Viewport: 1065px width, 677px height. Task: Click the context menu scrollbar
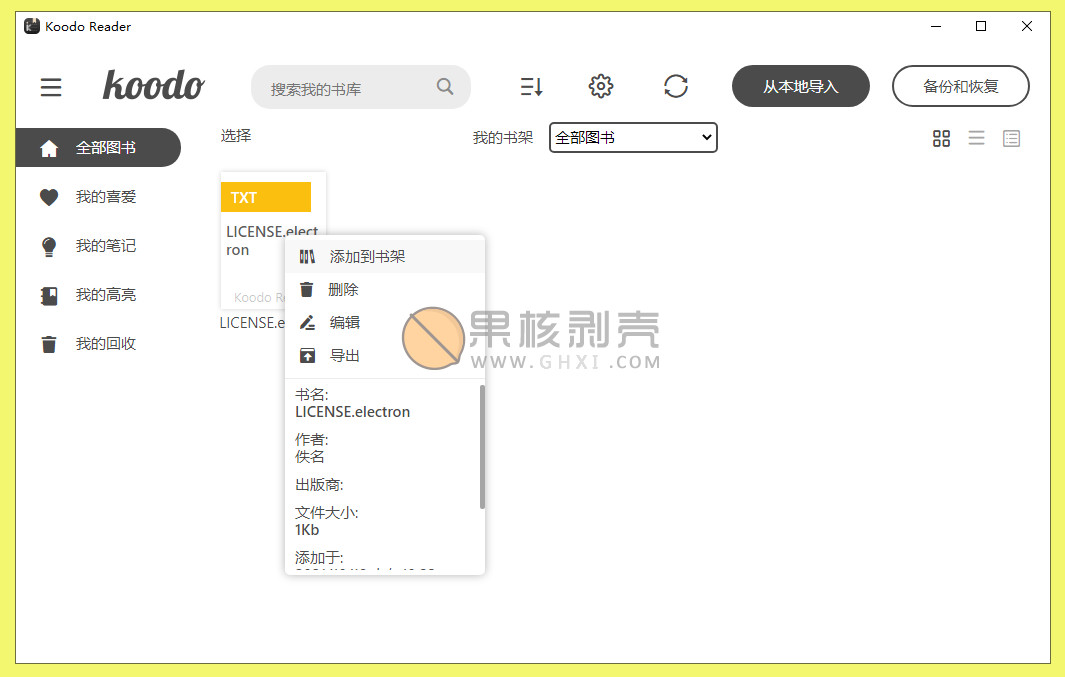pyautogui.click(x=481, y=446)
